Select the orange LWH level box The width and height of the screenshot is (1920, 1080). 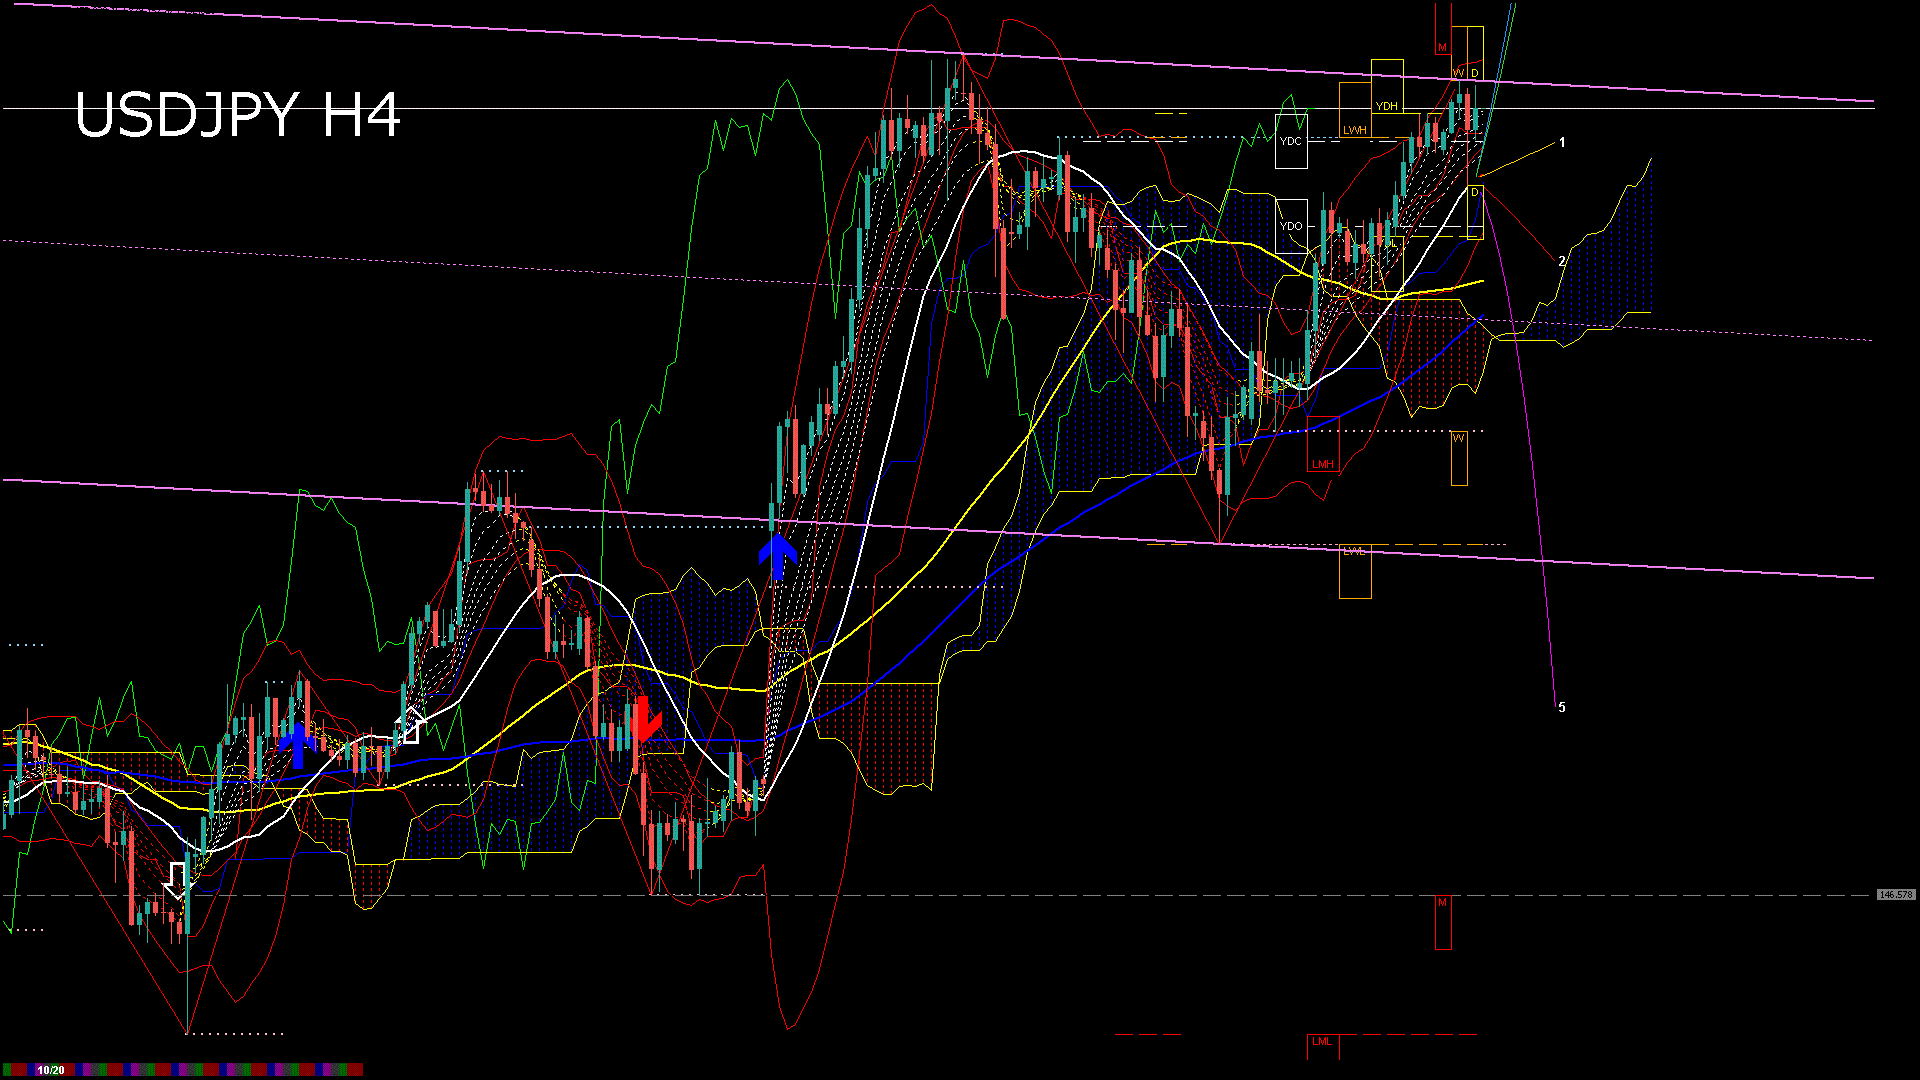pyautogui.click(x=1354, y=111)
